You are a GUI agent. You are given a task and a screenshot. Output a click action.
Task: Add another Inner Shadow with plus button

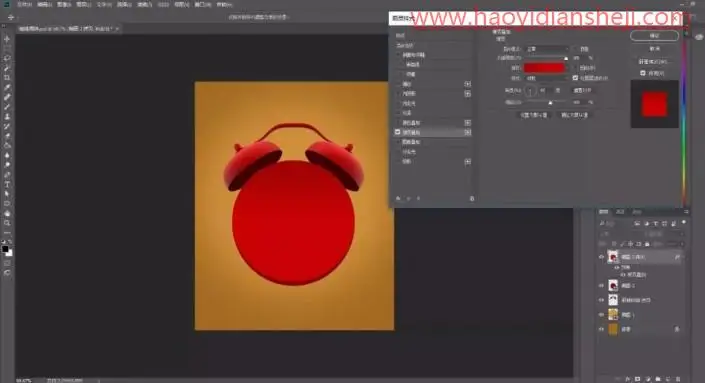[468, 94]
